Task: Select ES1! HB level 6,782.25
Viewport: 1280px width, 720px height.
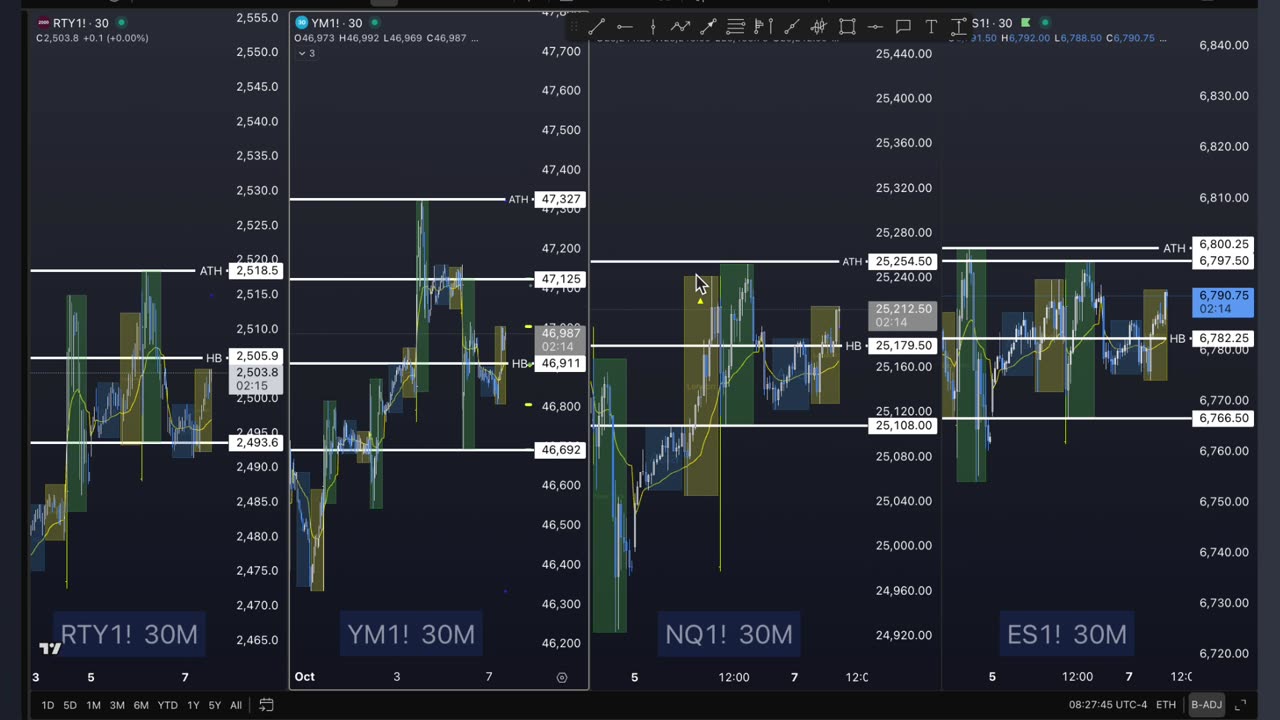Action: coord(1224,338)
